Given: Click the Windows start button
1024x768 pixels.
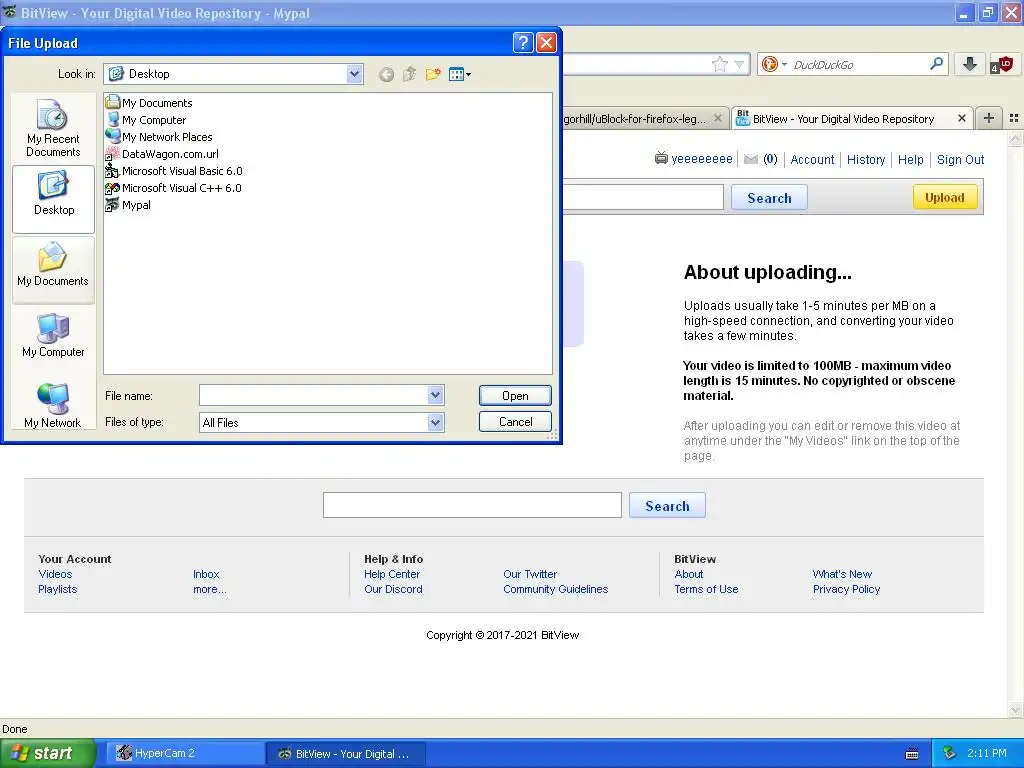Looking at the screenshot, I should (48, 754).
